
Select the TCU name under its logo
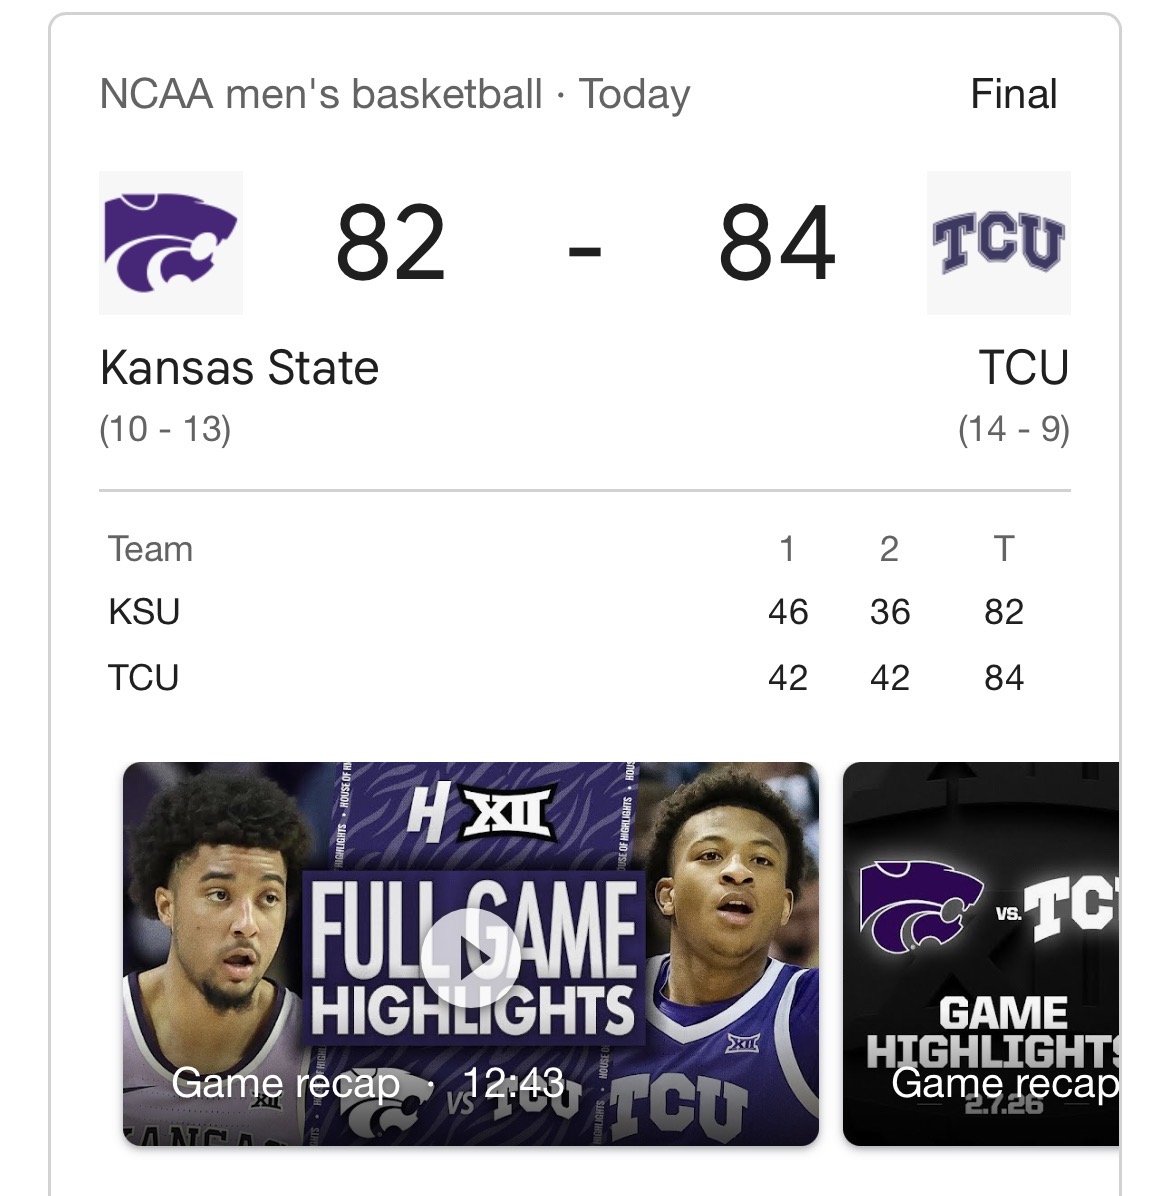click(1024, 368)
